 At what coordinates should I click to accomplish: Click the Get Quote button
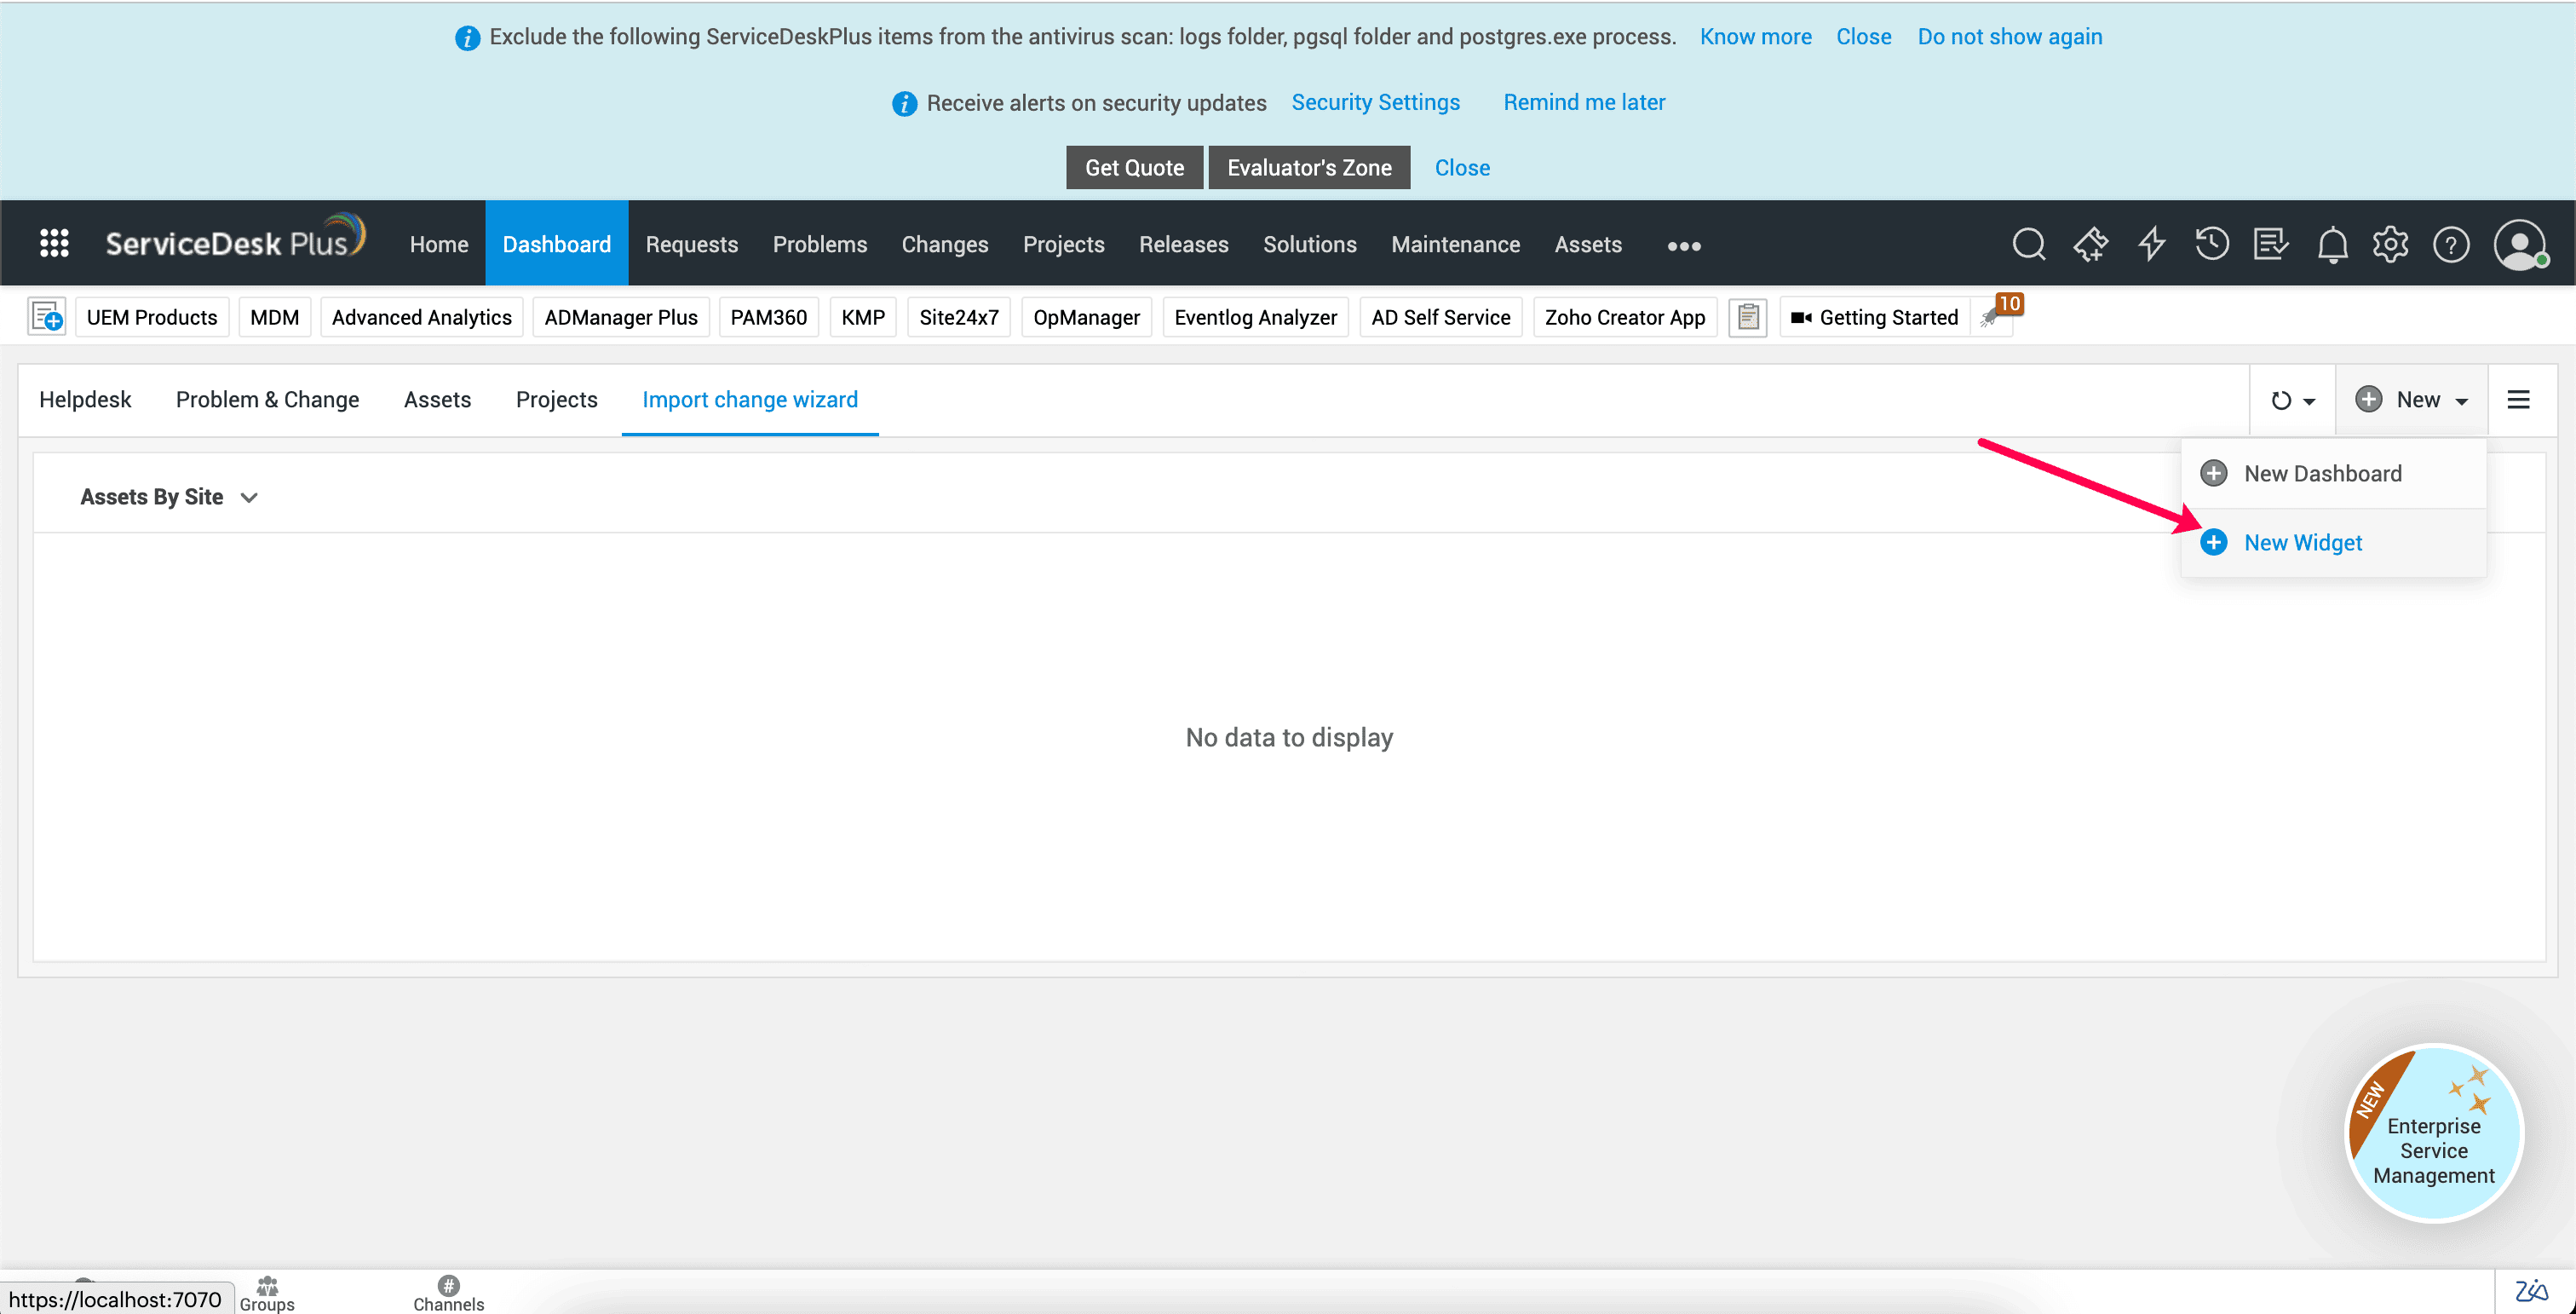pyautogui.click(x=1134, y=167)
